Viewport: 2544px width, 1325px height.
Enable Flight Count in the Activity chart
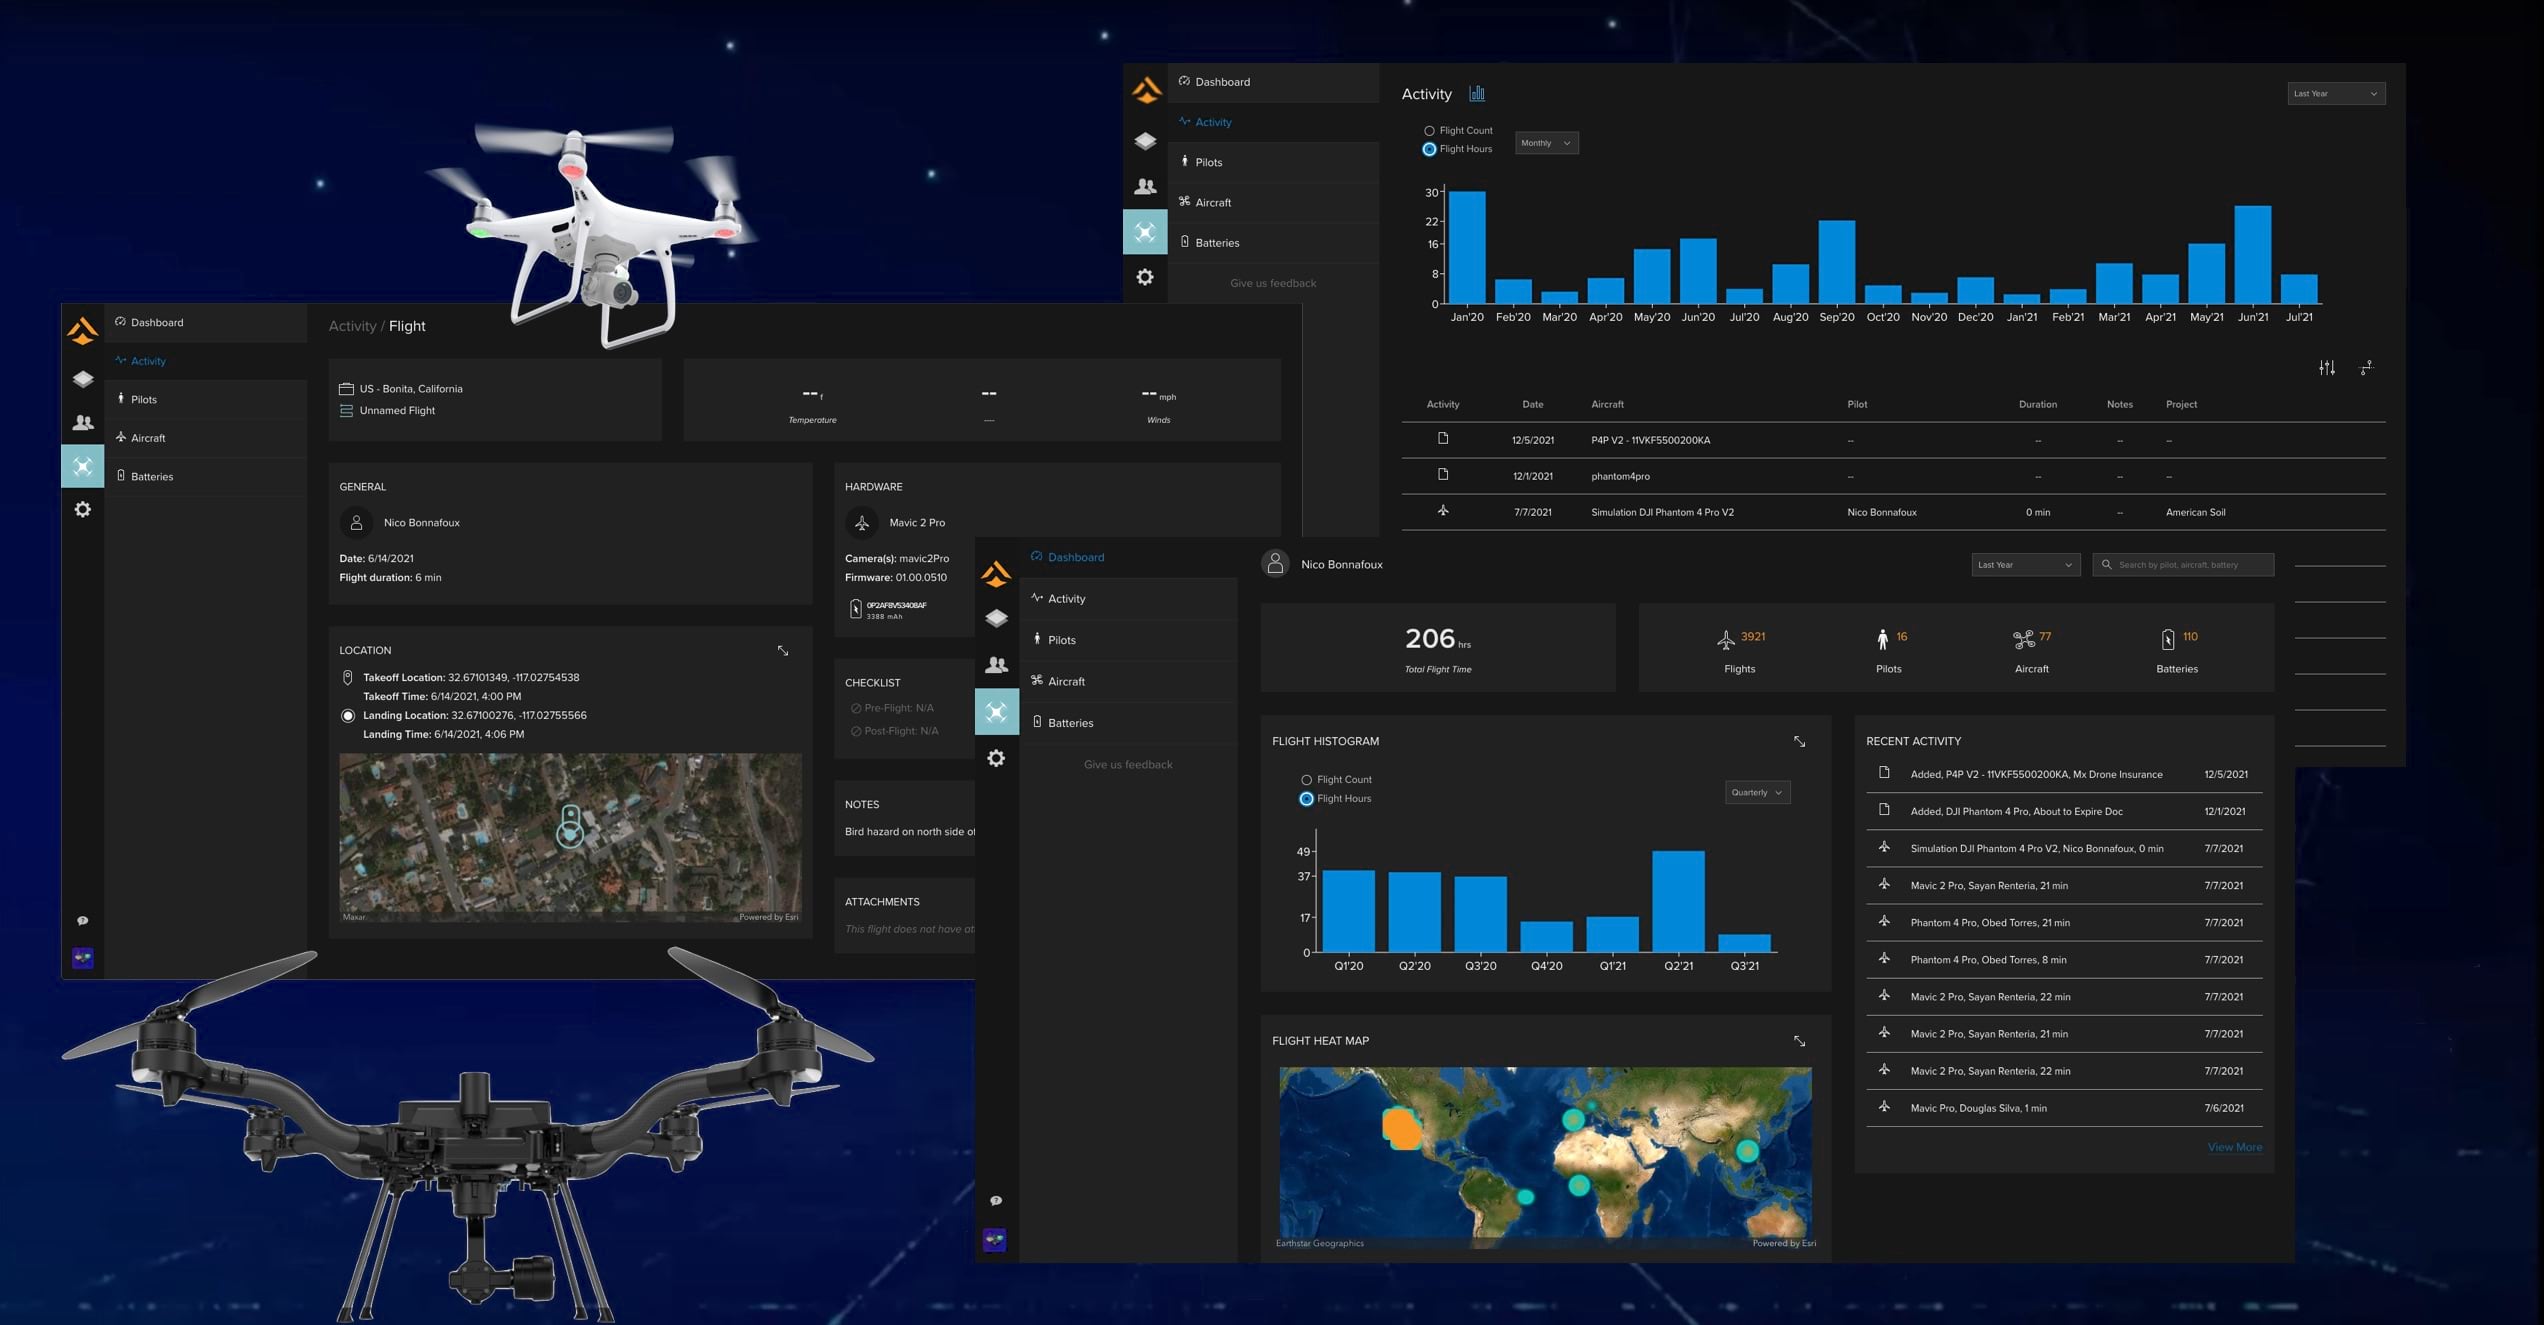click(1429, 130)
